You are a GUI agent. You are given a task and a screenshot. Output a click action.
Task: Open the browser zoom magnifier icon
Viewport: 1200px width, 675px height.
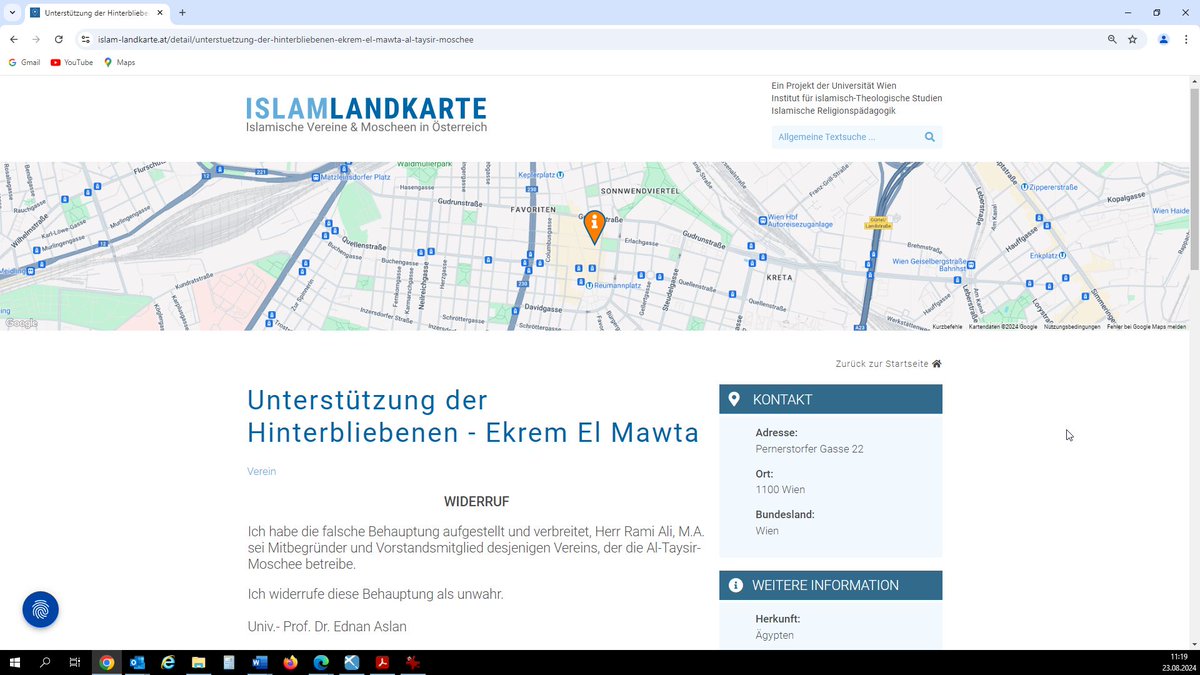pos(1112,39)
